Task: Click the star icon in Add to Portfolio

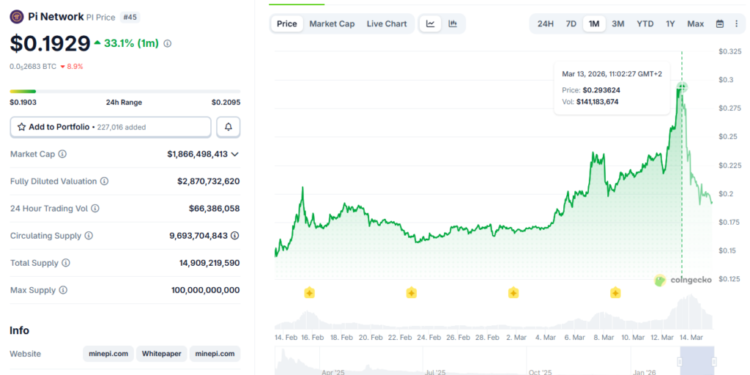Action: click(x=22, y=127)
